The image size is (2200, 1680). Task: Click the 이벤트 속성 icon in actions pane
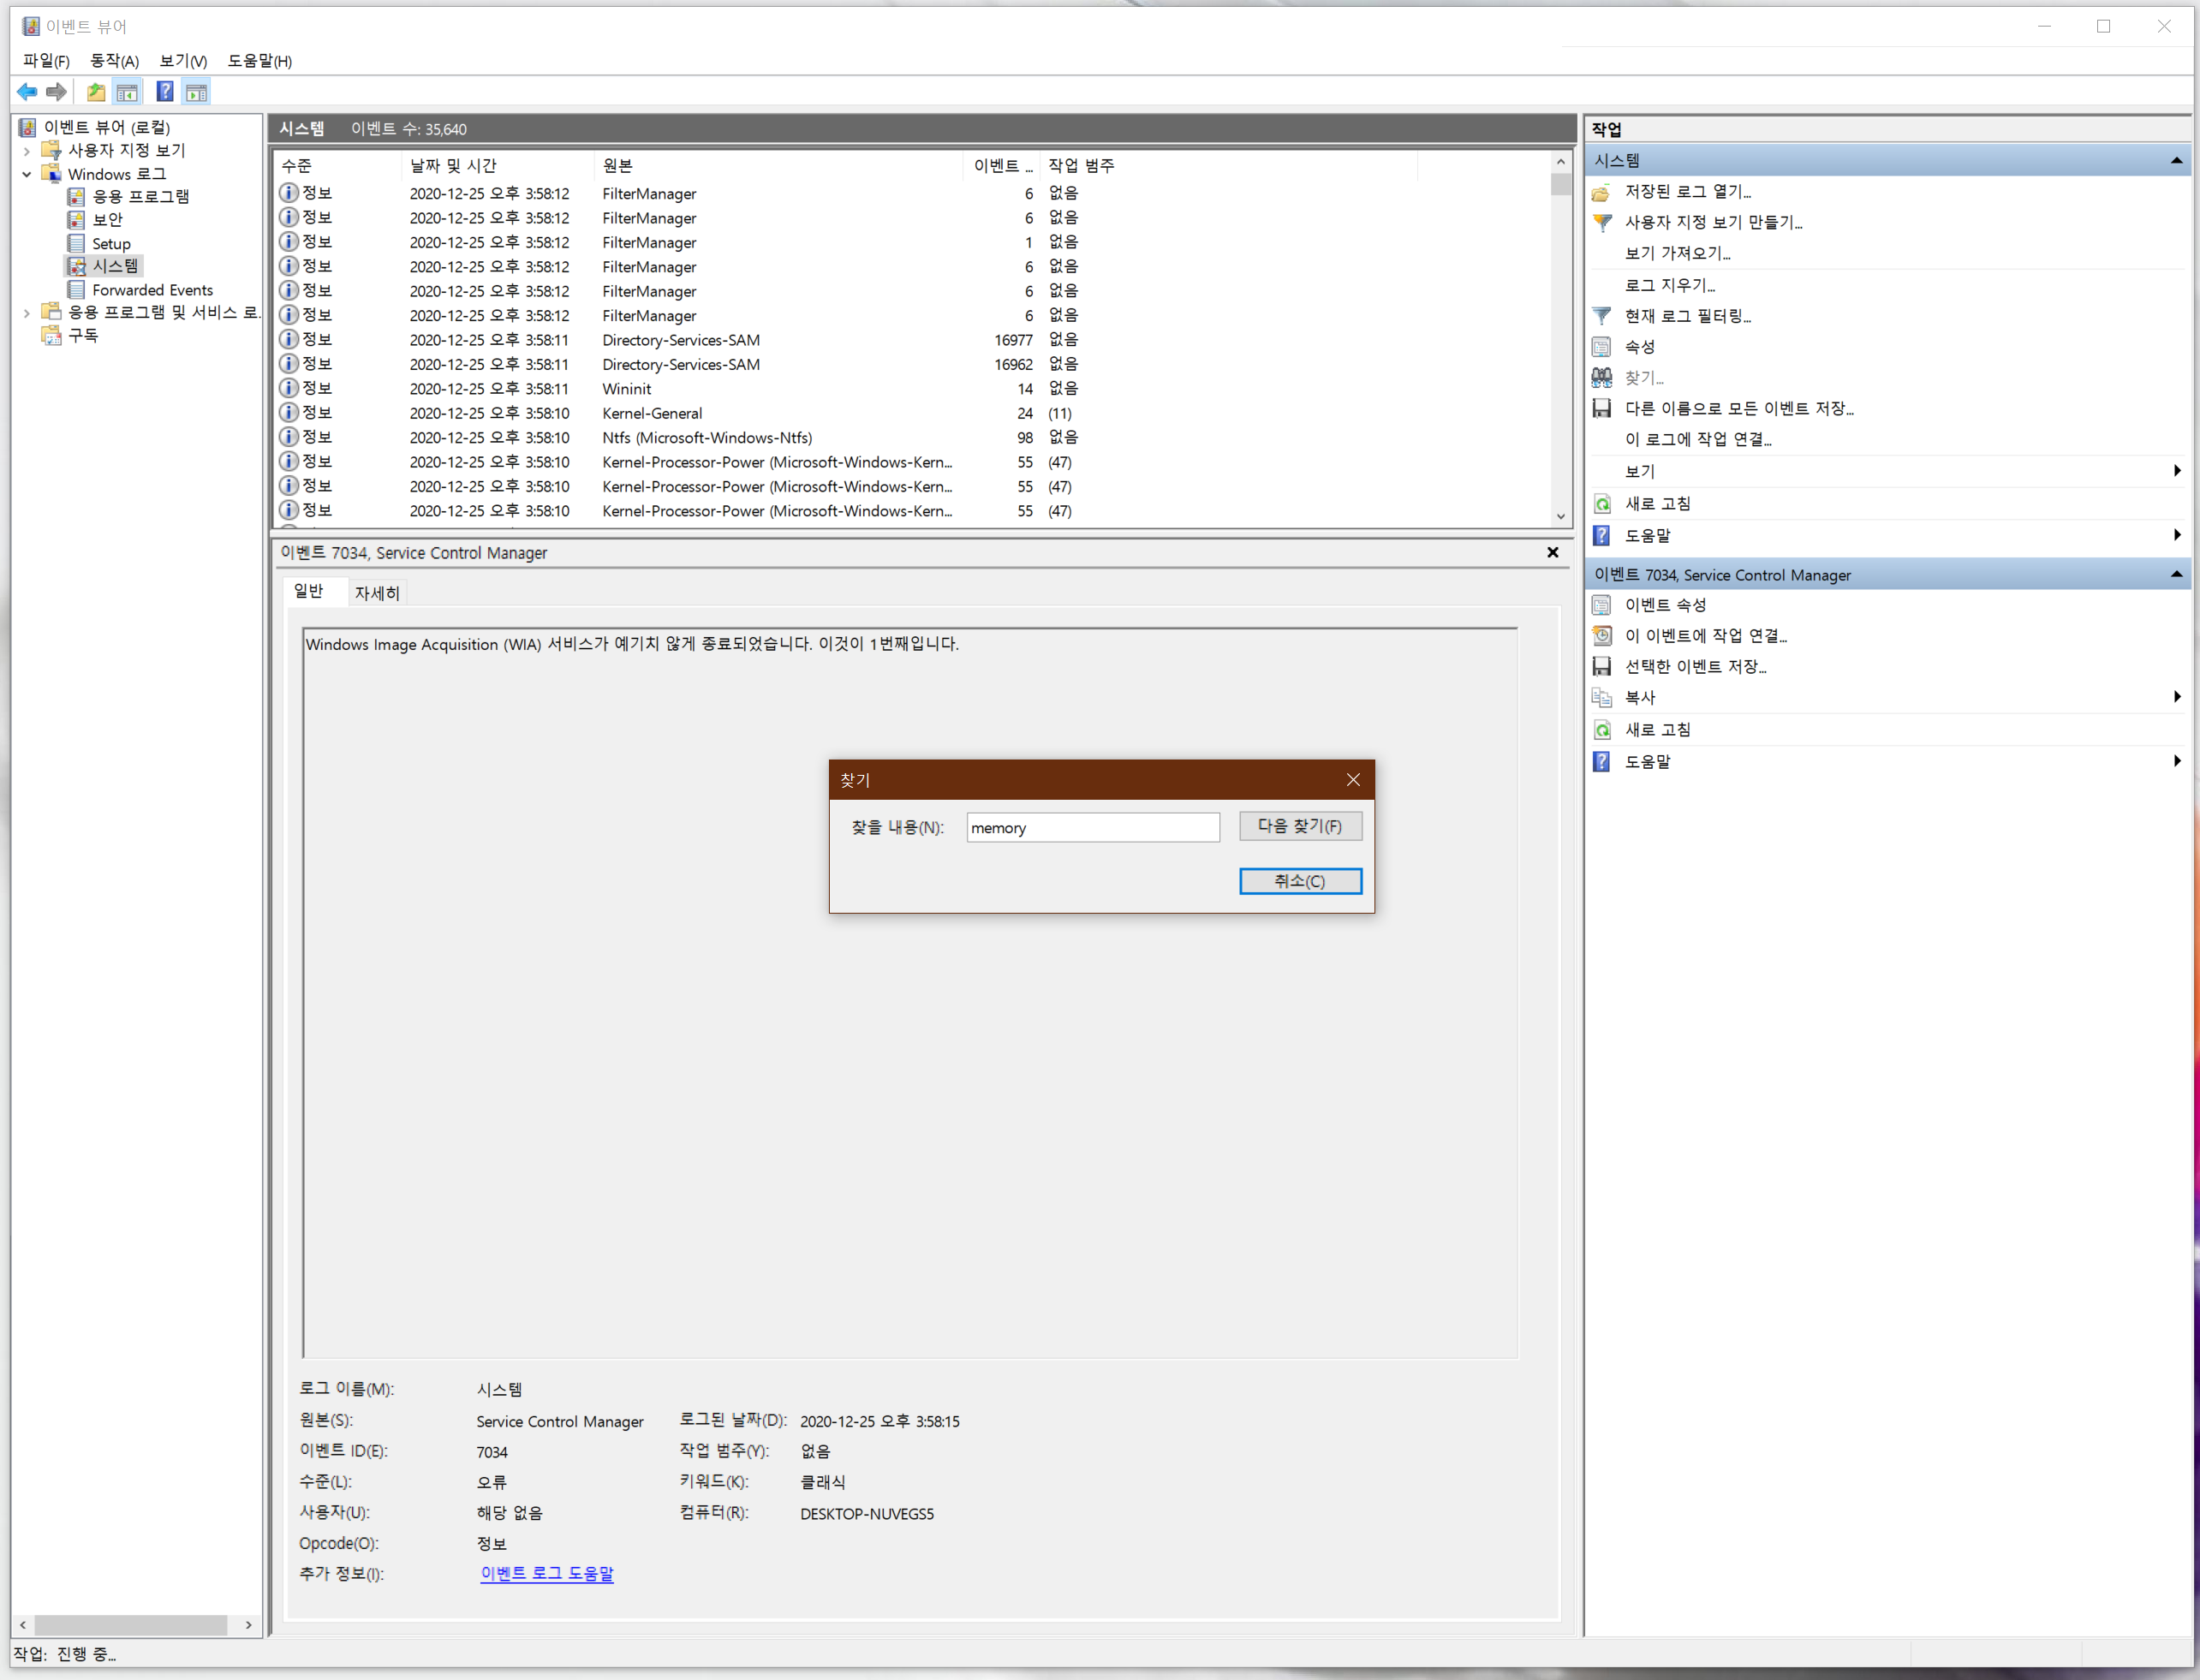[1602, 605]
